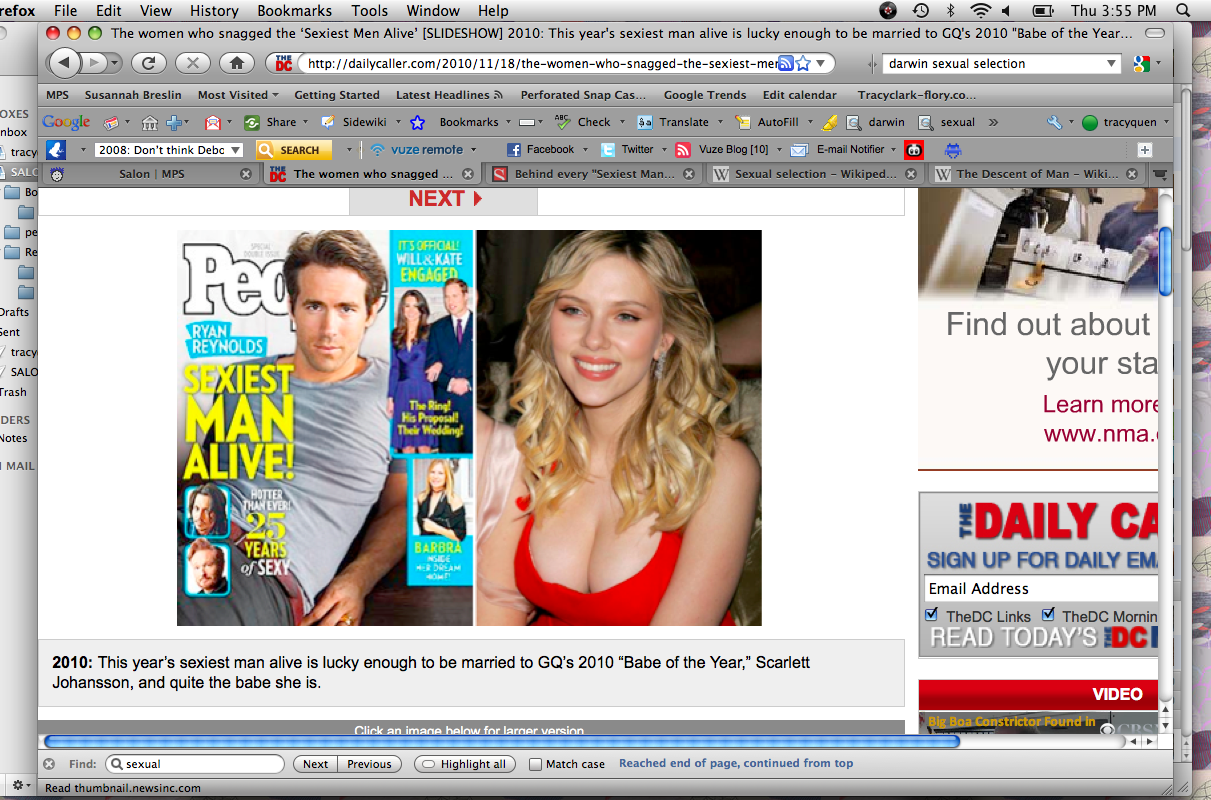Click the Find text field containing 'sexual'
This screenshot has width=1211, height=800.
click(x=195, y=764)
